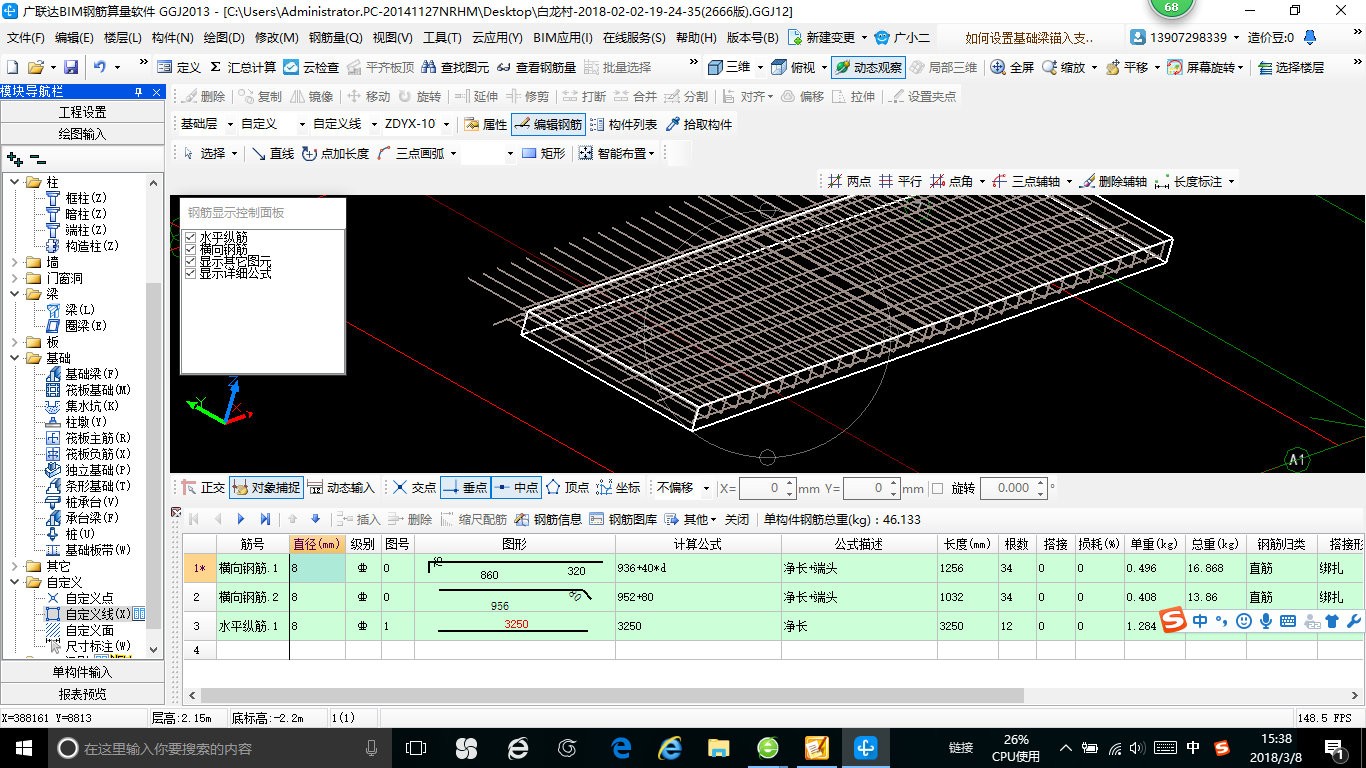Open the 三点画弧 arc dropdown arrow
Viewport: 1366px width, 768px height.
click(453, 153)
